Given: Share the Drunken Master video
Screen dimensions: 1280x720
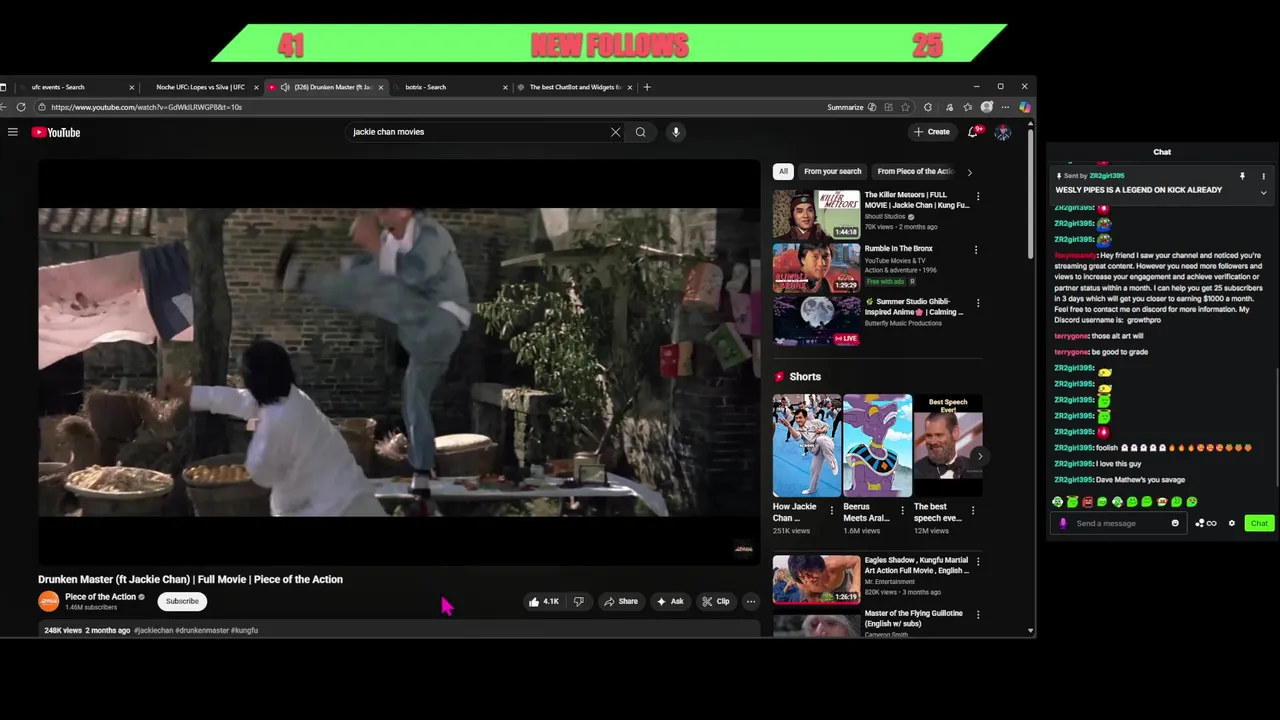Looking at the screenshot, I should pyautogui.click(x=620, y=601).
